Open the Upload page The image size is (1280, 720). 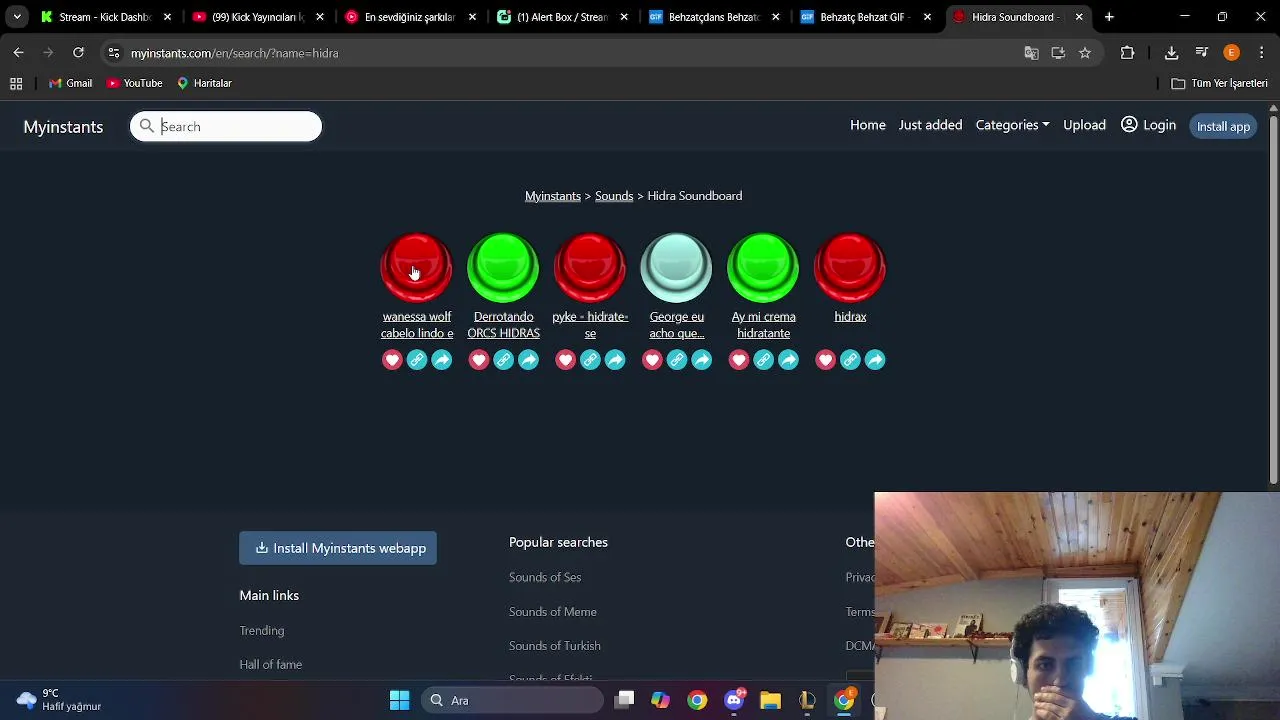(x=1084, y=125)
